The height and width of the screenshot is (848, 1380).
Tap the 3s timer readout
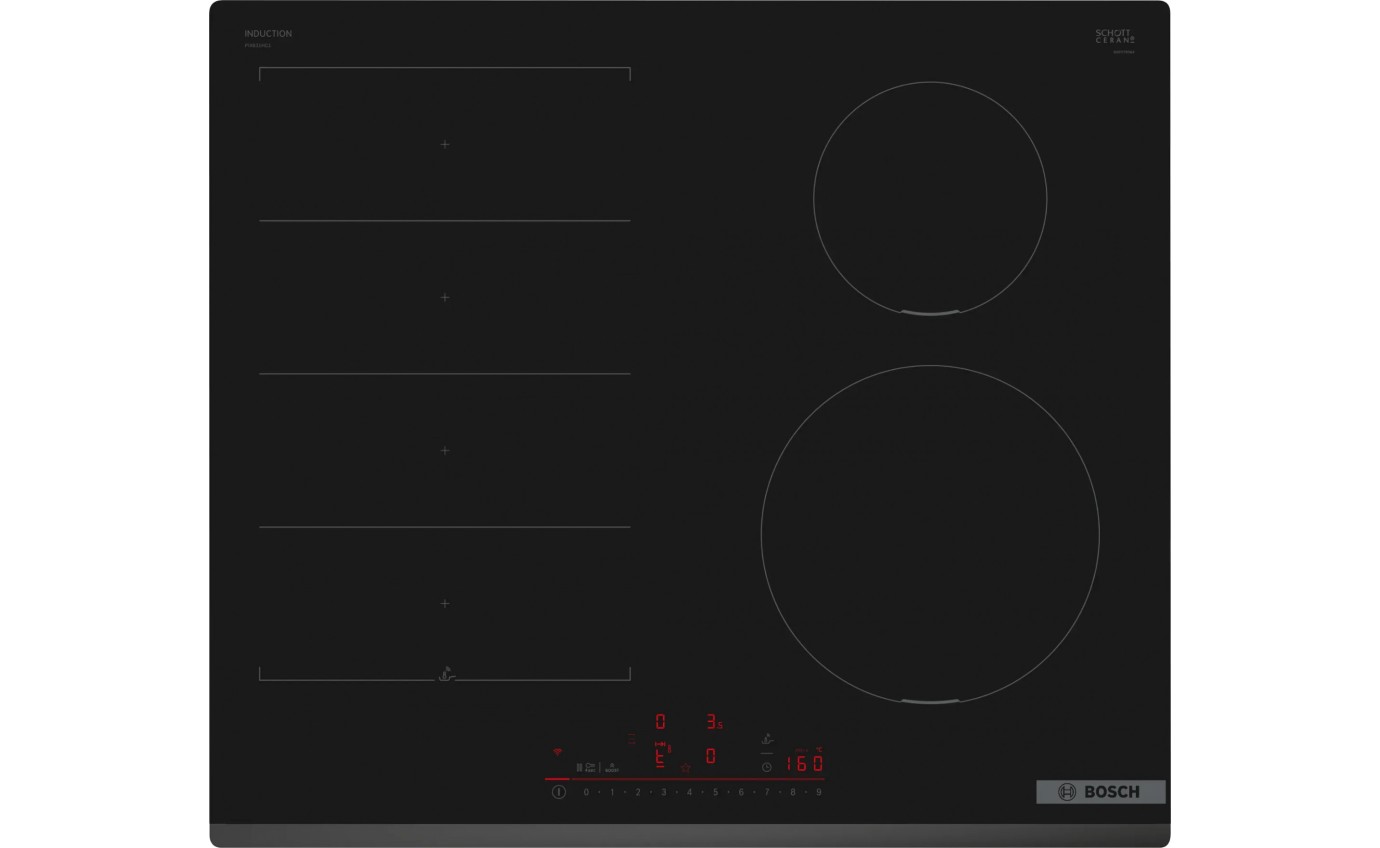click(713, 722)
